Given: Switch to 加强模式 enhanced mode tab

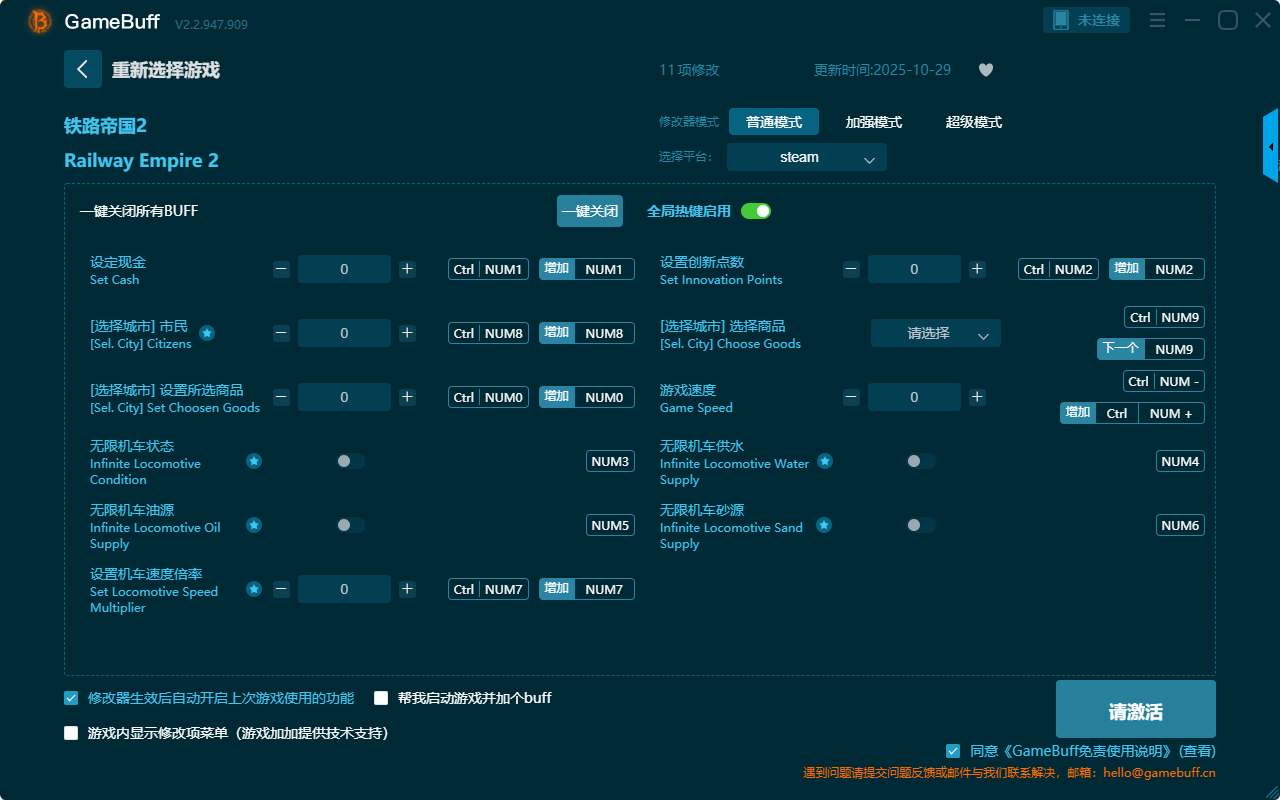Looking at the screenshot, I should tap(873, 122).
